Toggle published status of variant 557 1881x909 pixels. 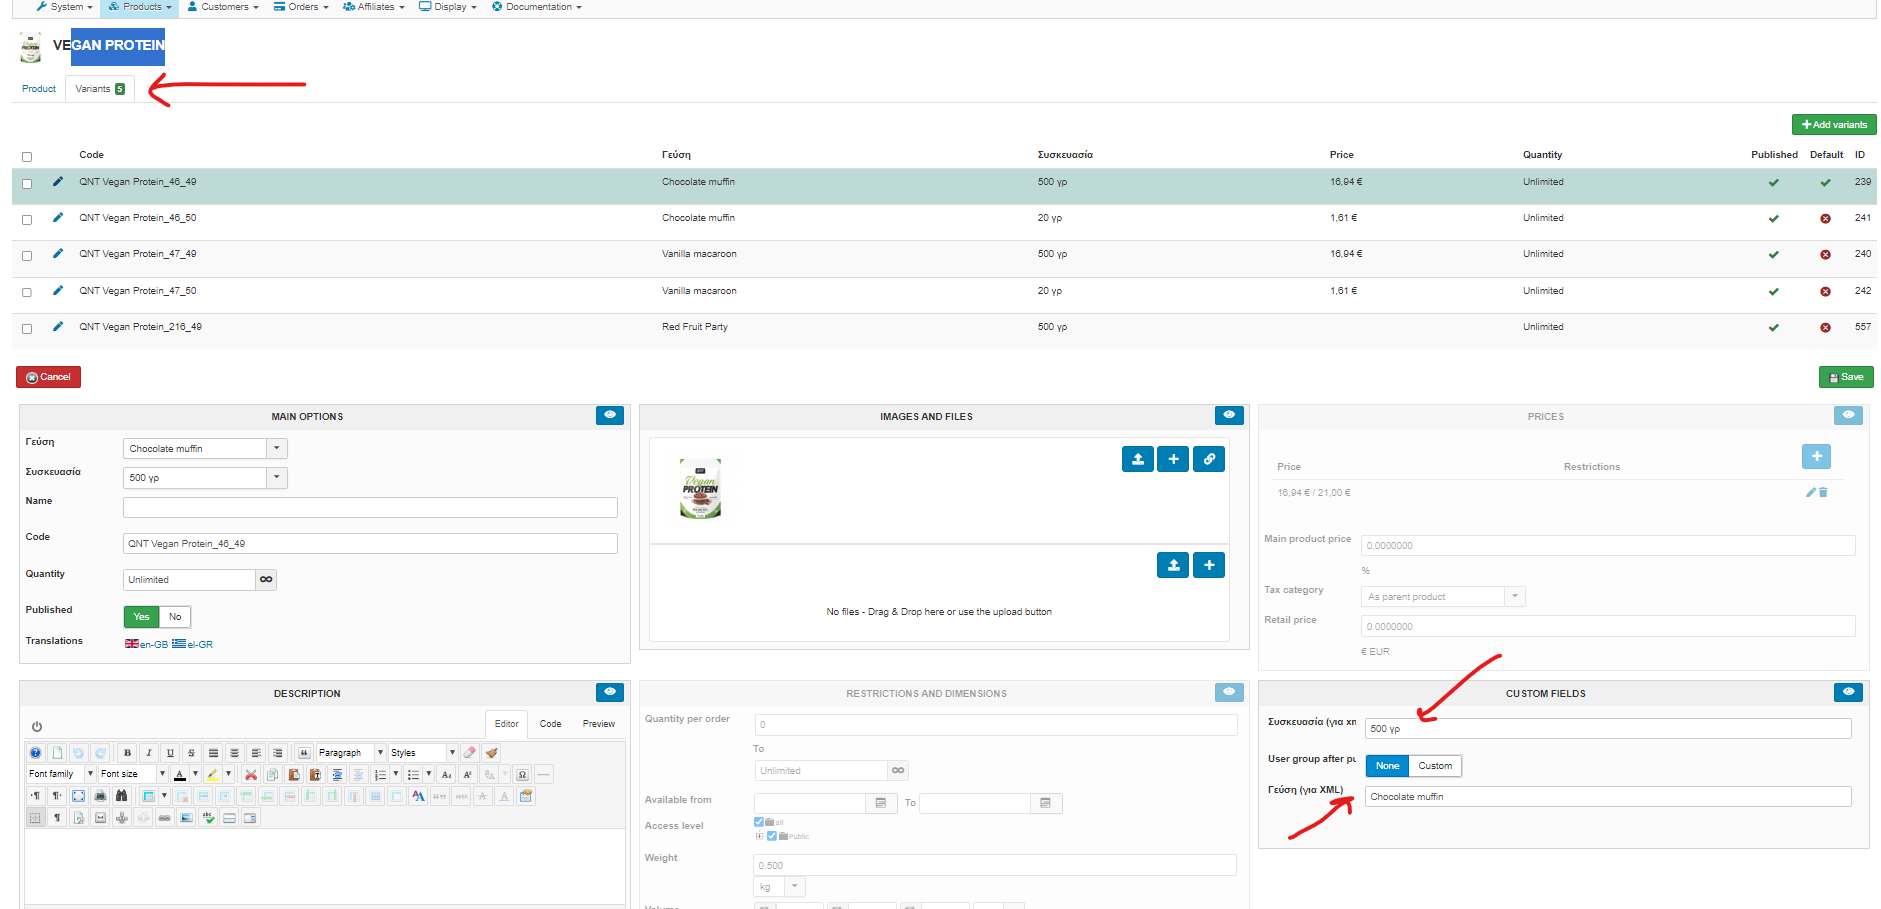coord(1773,328)
